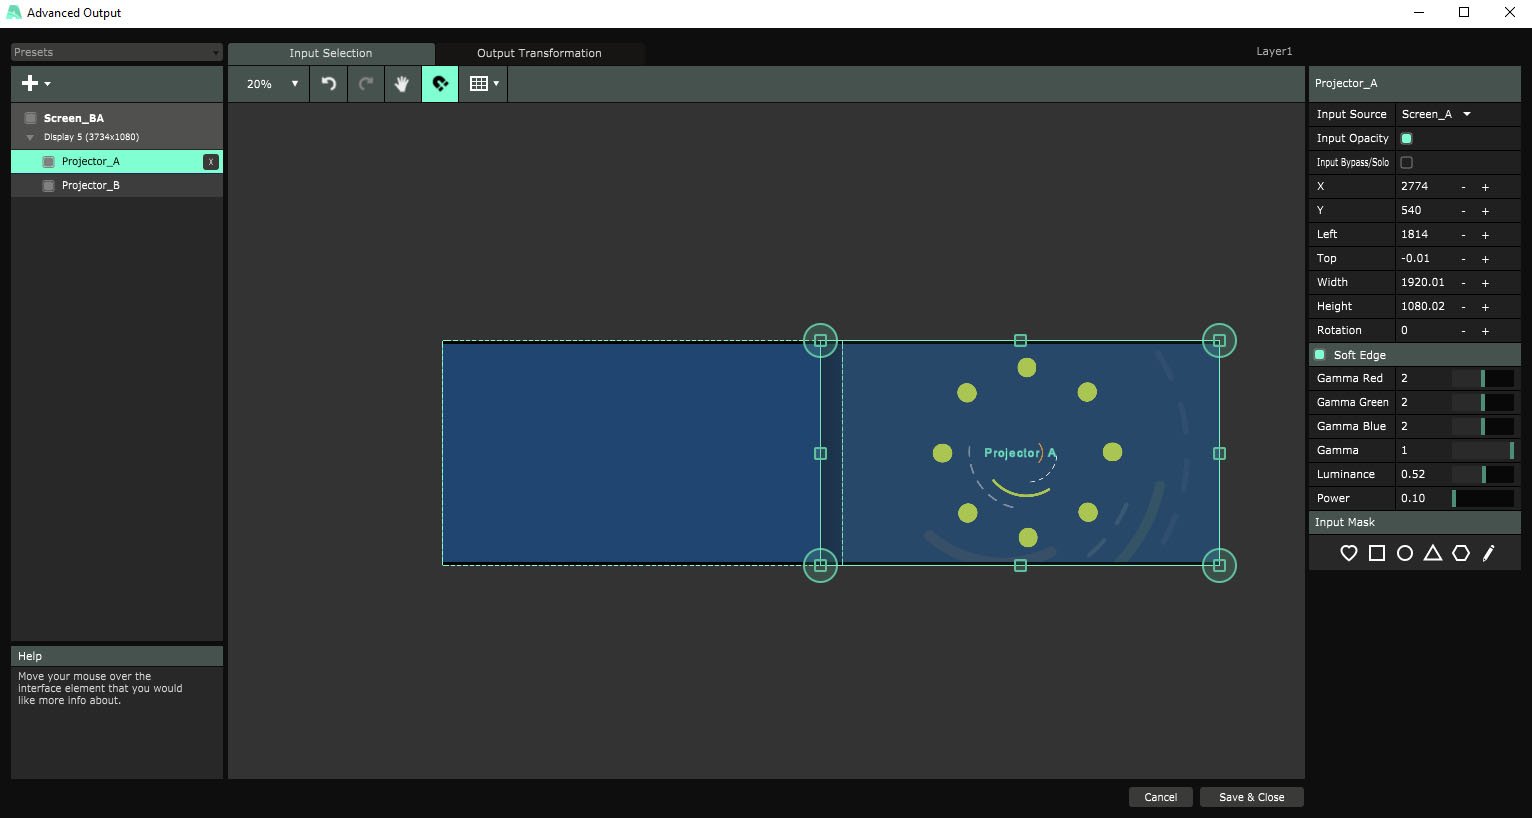Screen dimensions: 1532x818
Task: Collapse the Display 5 tree node
Action: coord(30,137)
